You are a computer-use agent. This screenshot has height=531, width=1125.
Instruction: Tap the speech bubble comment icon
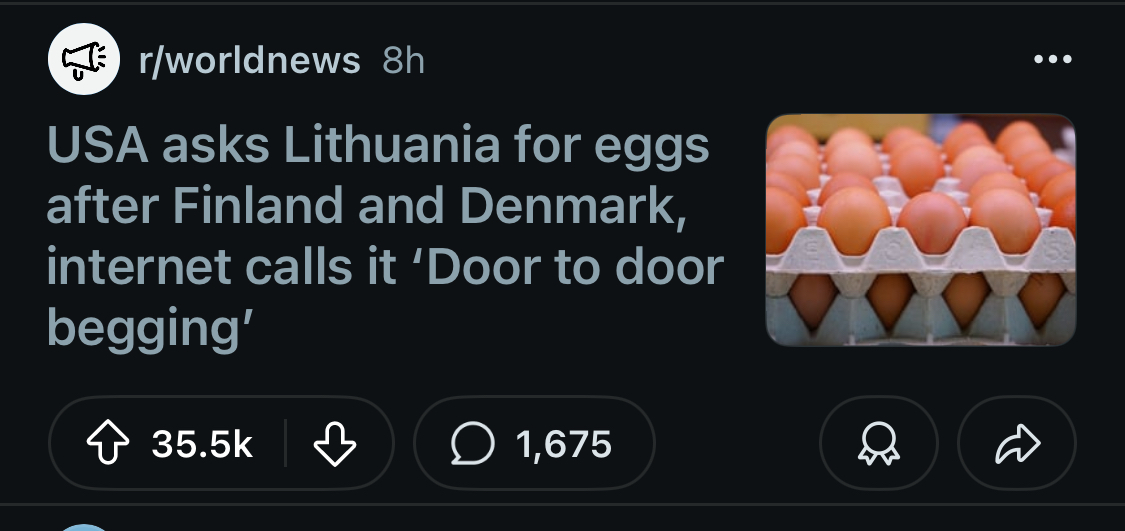tap(469, 443)
